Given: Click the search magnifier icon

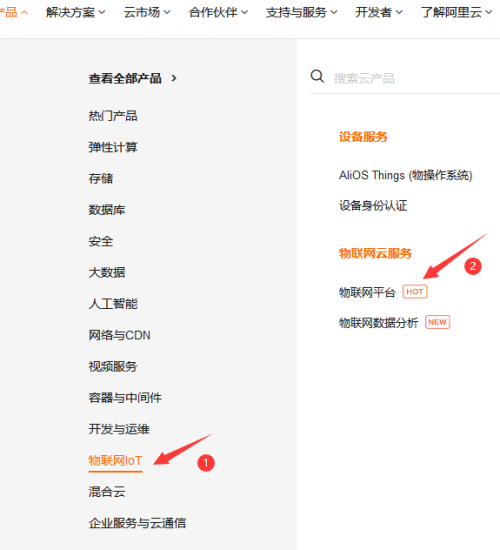Looking at the screenshot, I should (317, 76).
